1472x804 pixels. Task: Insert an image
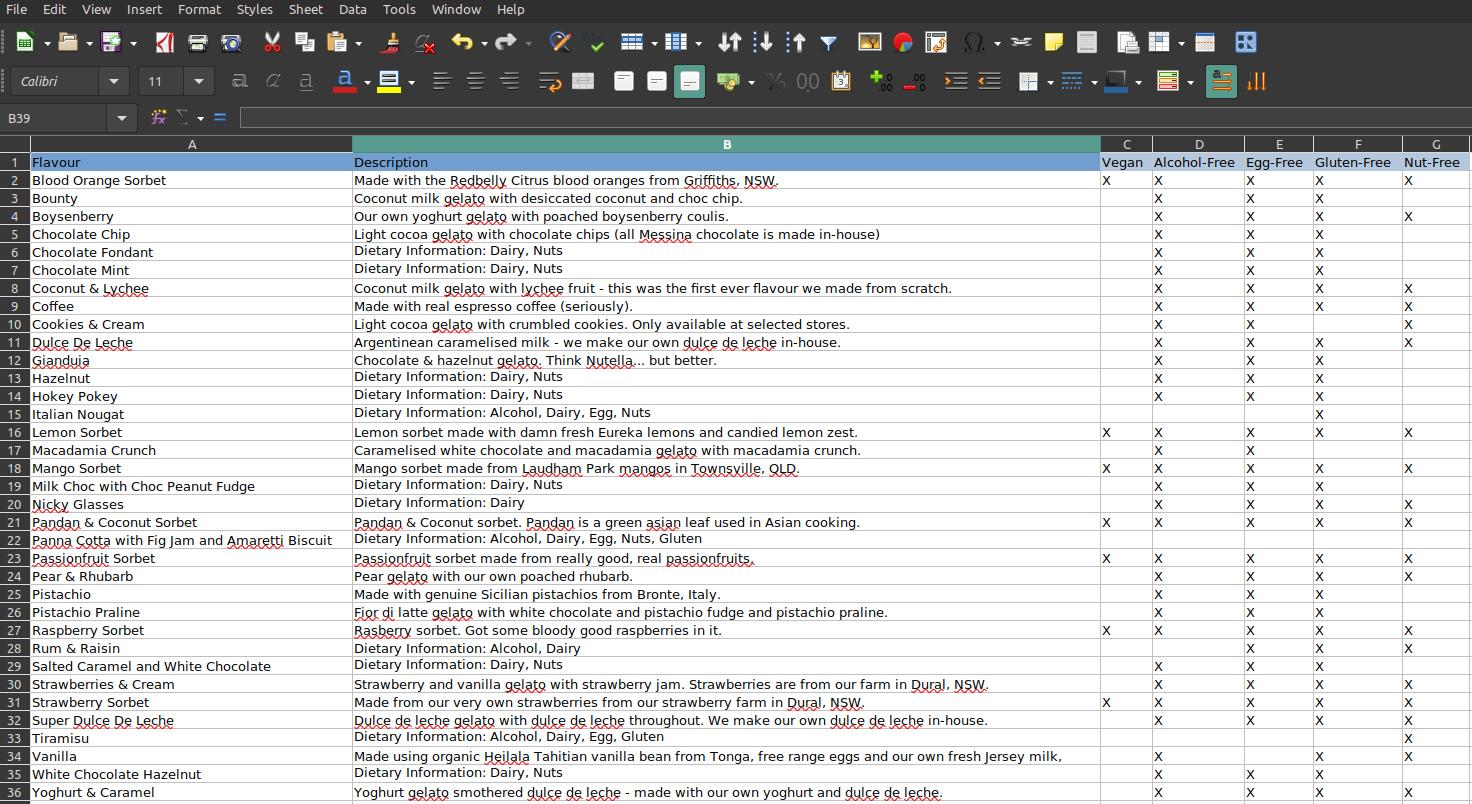coord(870,42)
